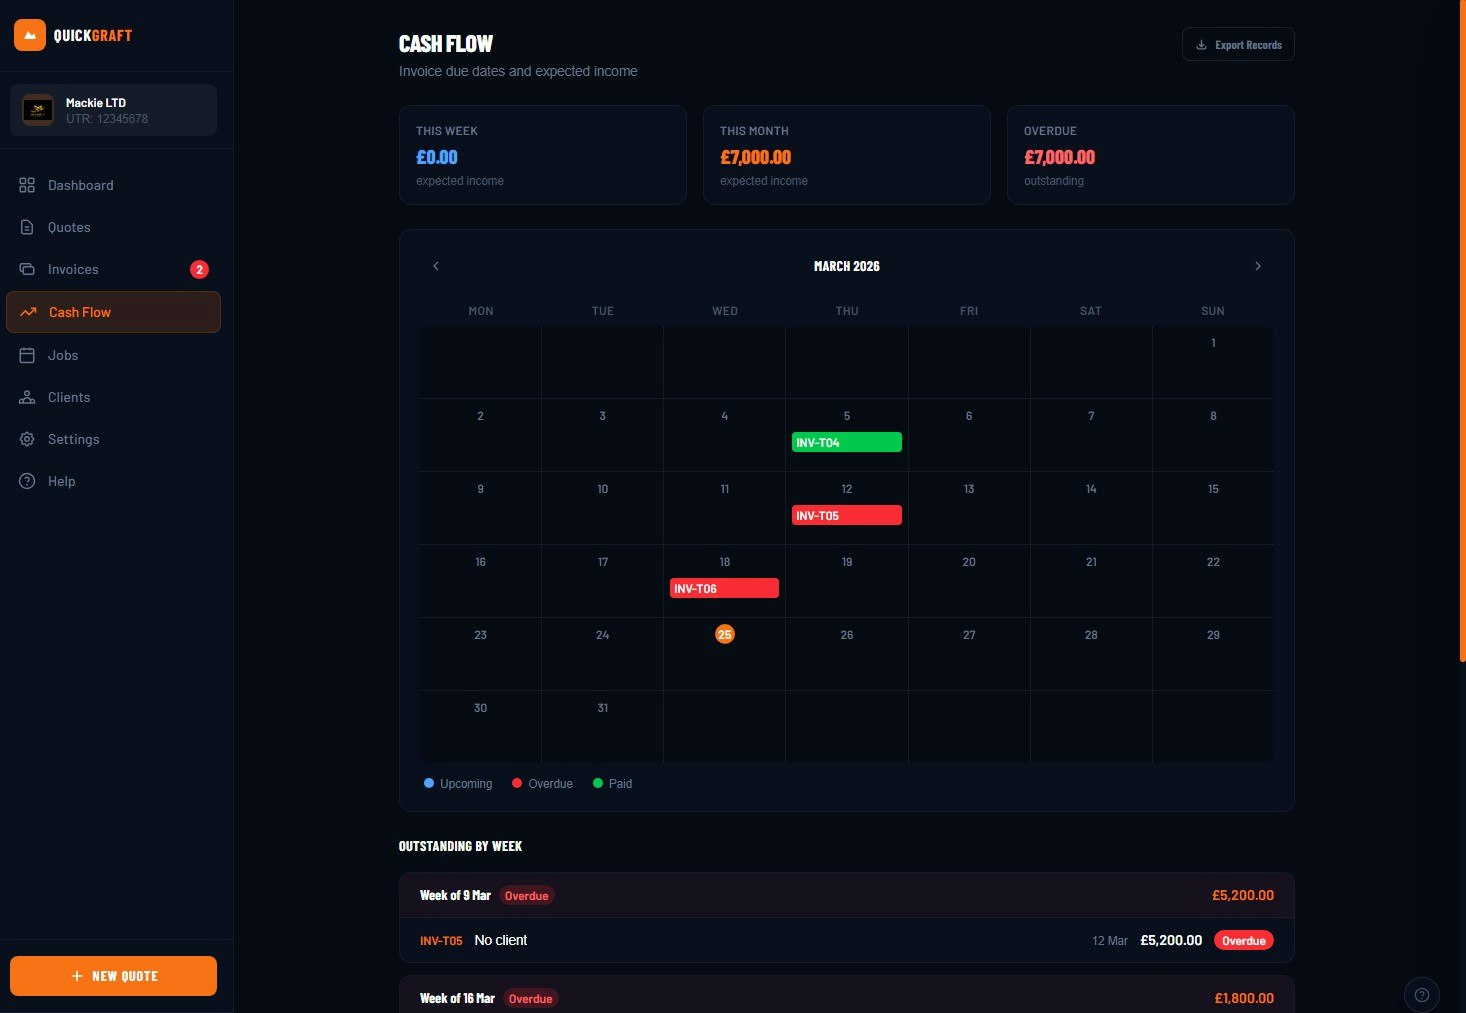Click the This Month £7,000.00 card
Viewport: 1466px width, 1013px height.
coord(847,155)
